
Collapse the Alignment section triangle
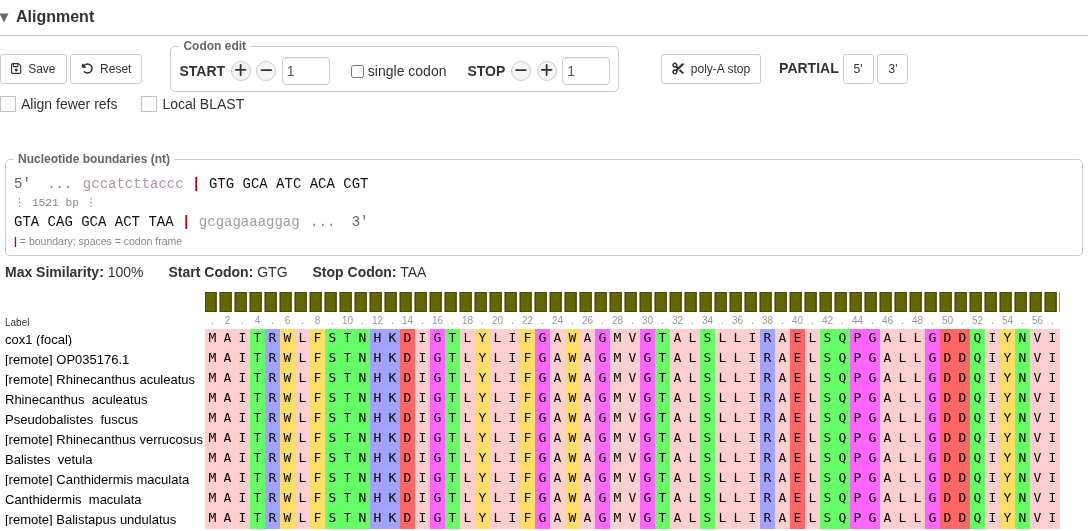click(5, 17)
